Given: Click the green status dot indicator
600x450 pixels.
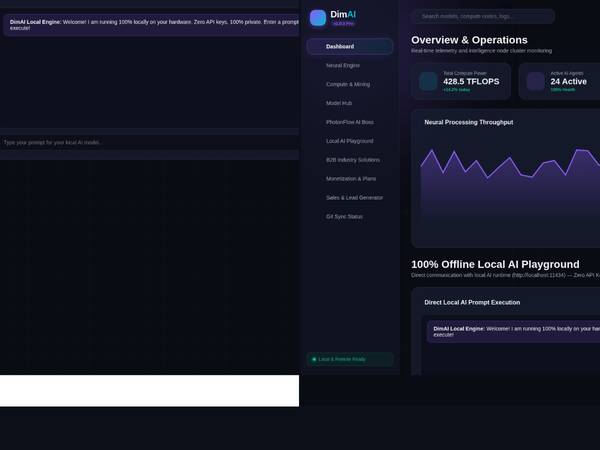Looking at the screenshot, I should pos(314,359).
